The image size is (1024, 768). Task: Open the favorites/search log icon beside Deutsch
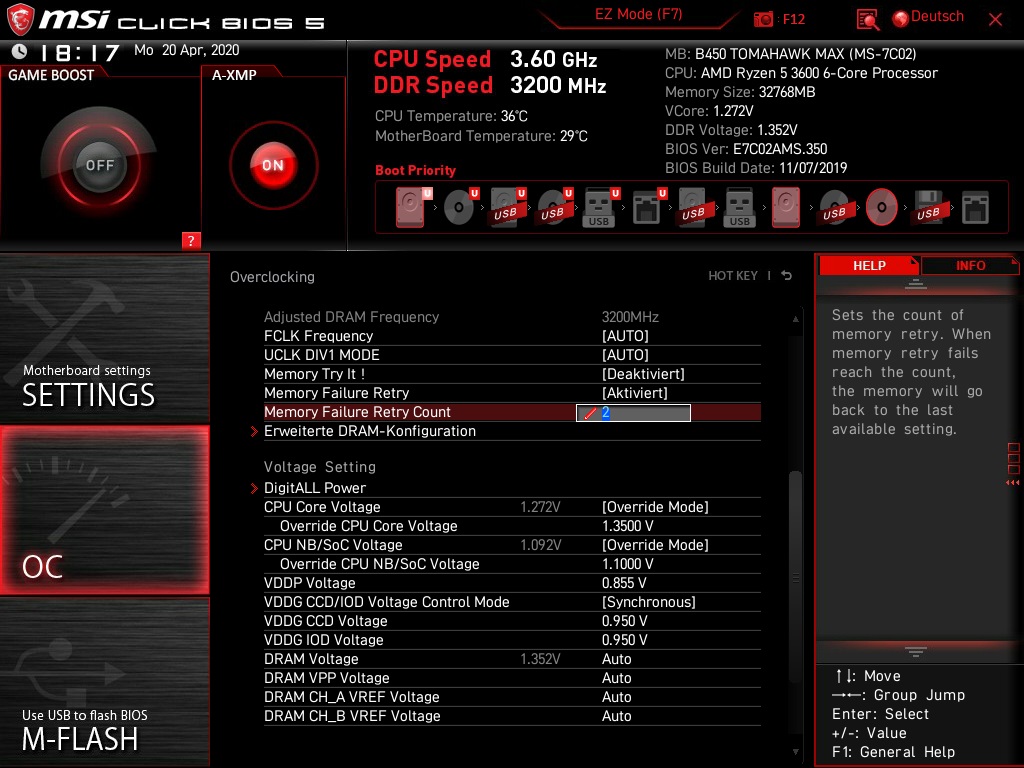(866, 18)
